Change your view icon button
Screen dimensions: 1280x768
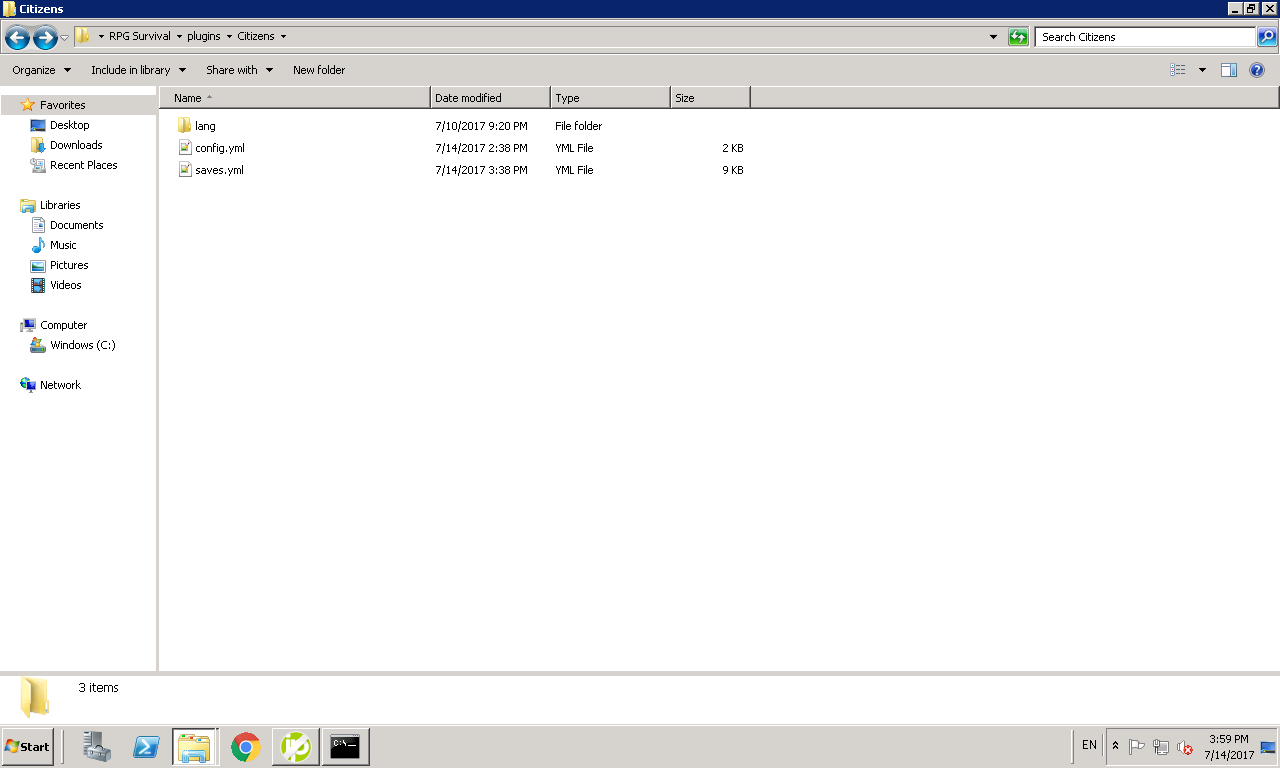coord(1178,70)
